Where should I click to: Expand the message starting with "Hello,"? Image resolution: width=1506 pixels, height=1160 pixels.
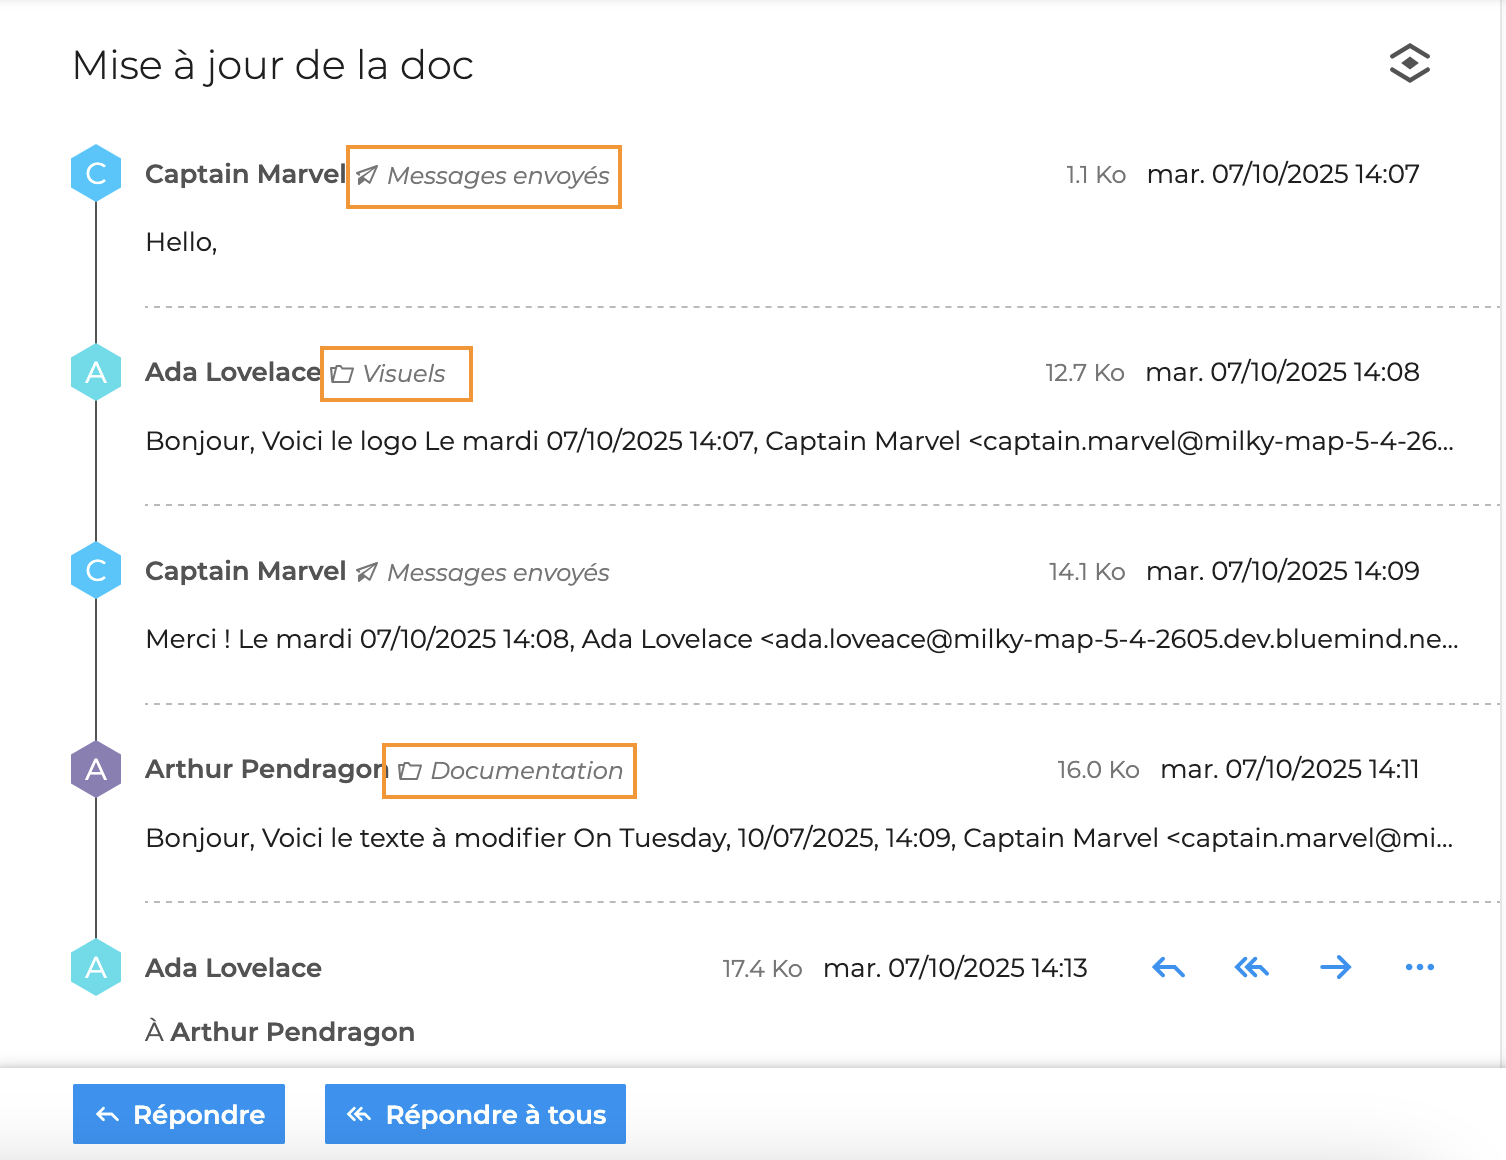pyautogui.click(x=181, y=242)
